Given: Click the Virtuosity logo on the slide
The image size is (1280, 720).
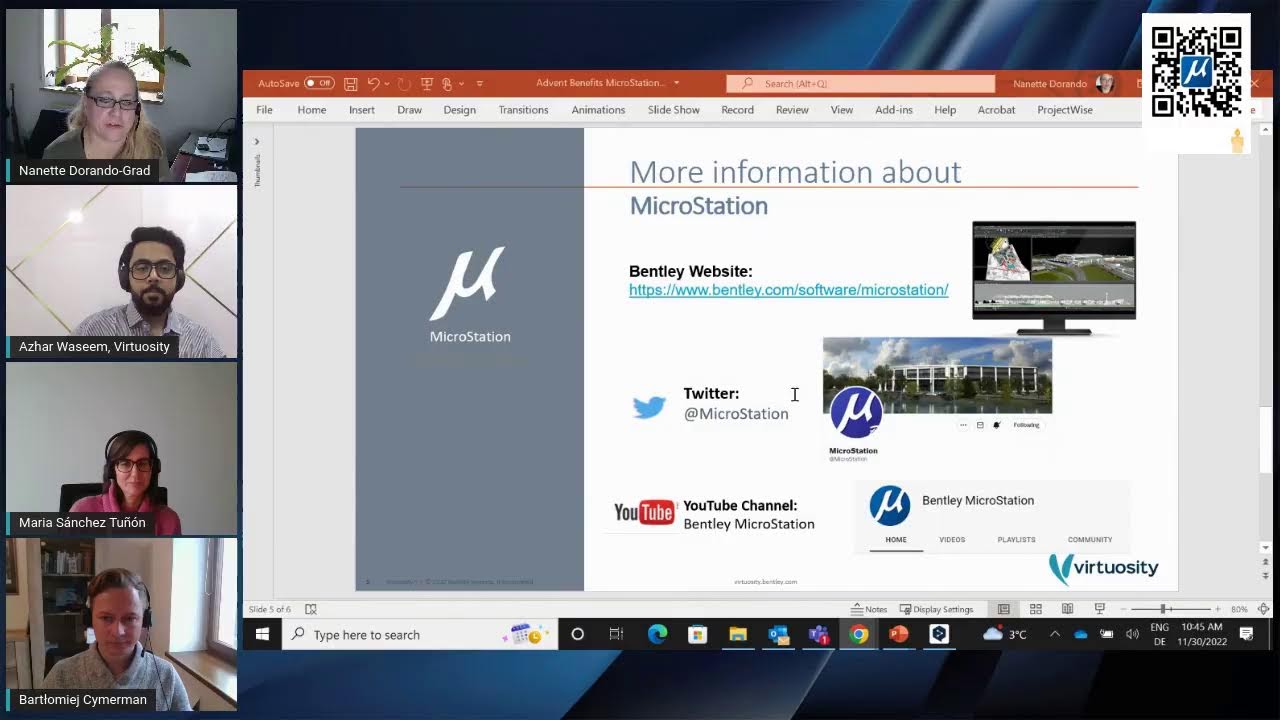Looking at the screenshot, I should coord(1103,568).
